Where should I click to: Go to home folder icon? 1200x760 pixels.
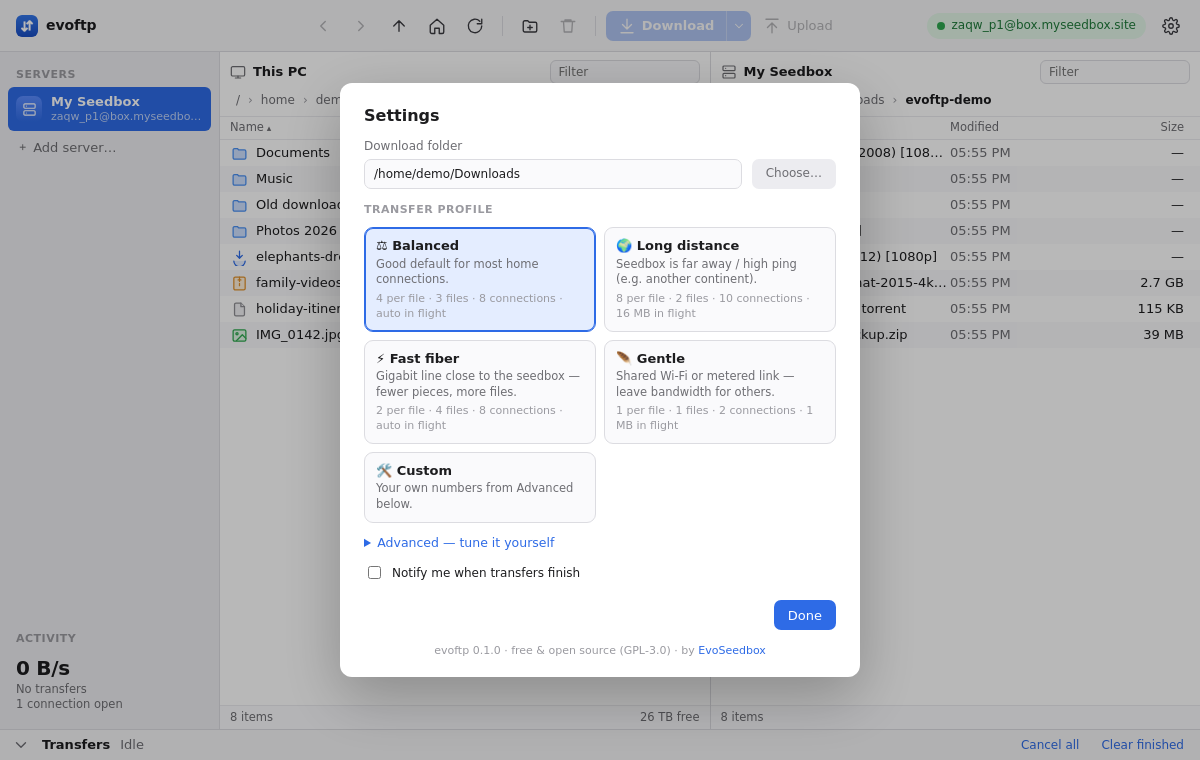point(437,26)
